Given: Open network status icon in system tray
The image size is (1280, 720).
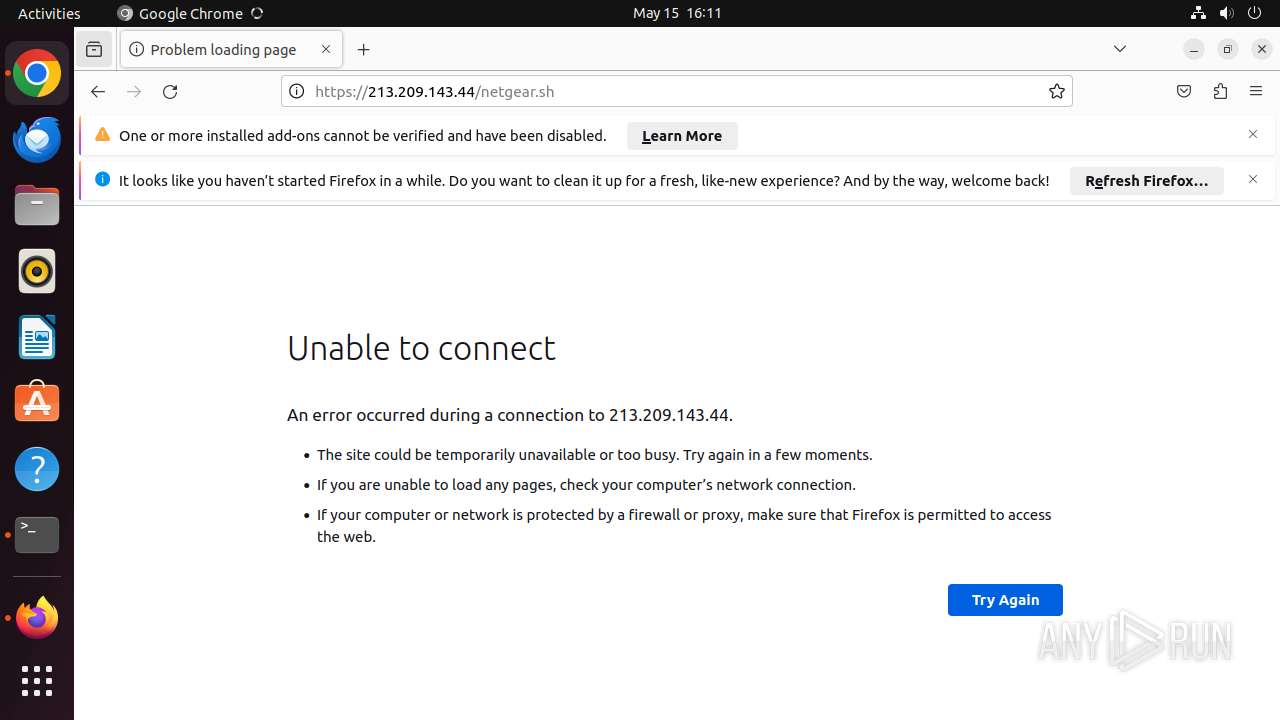Looking at the screenshot, I should [1198, 13].
